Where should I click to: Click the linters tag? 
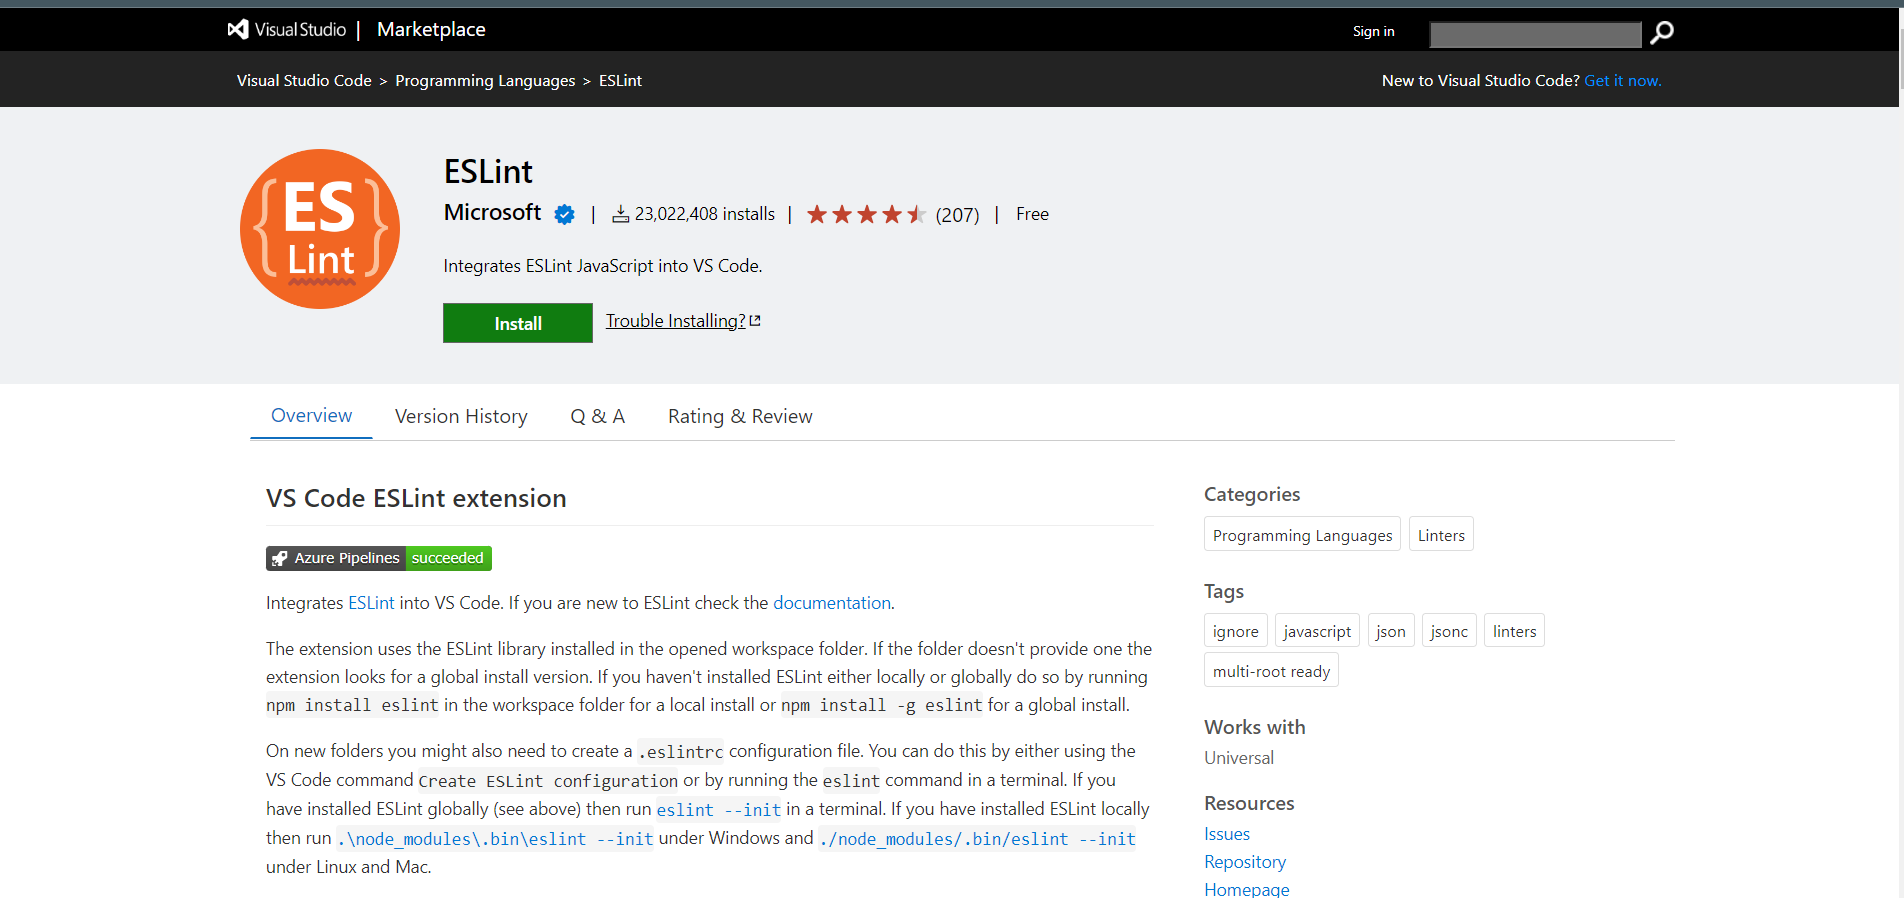1514,631
